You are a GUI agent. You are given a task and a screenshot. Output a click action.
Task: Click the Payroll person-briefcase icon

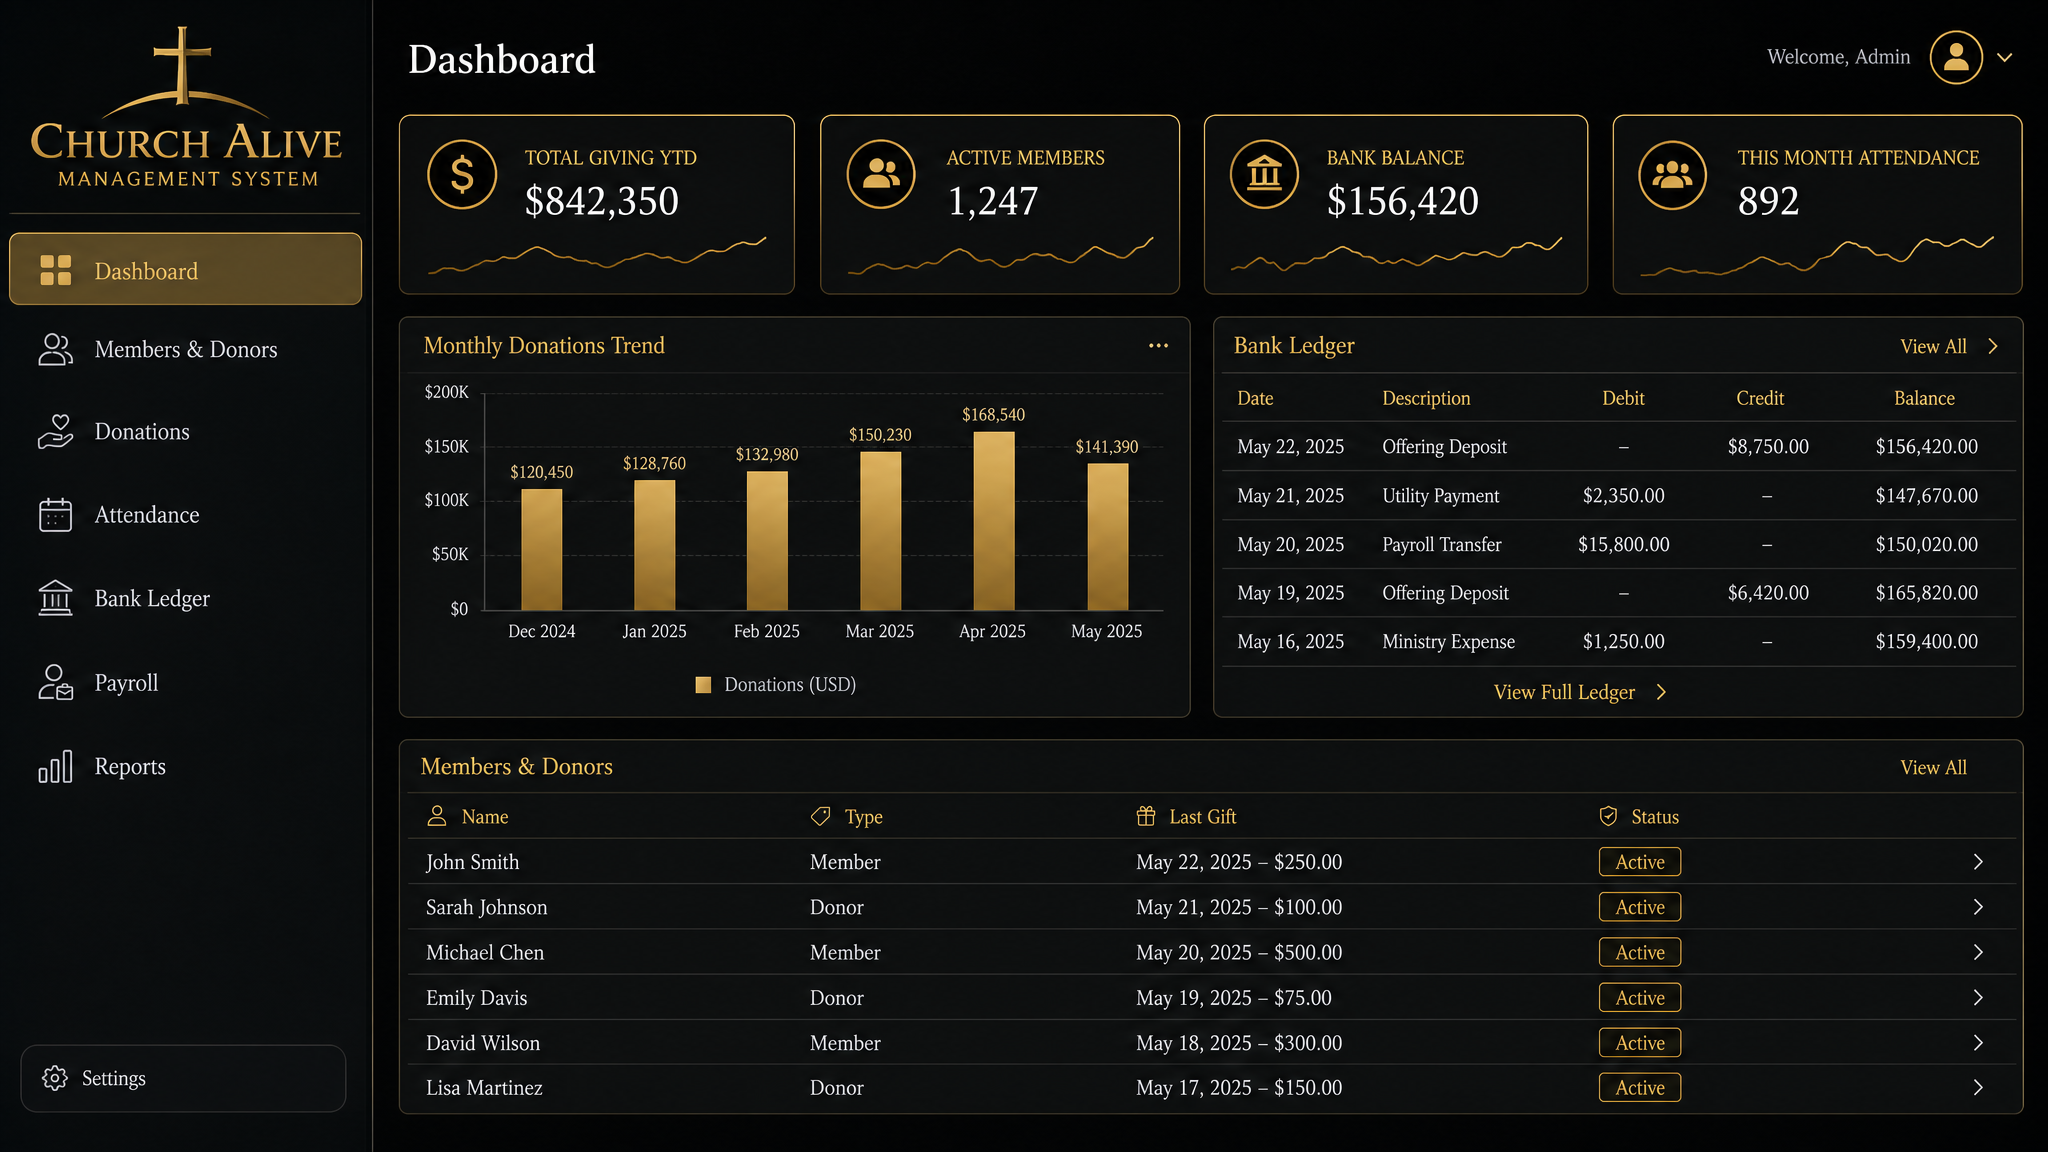click(56, 682)
